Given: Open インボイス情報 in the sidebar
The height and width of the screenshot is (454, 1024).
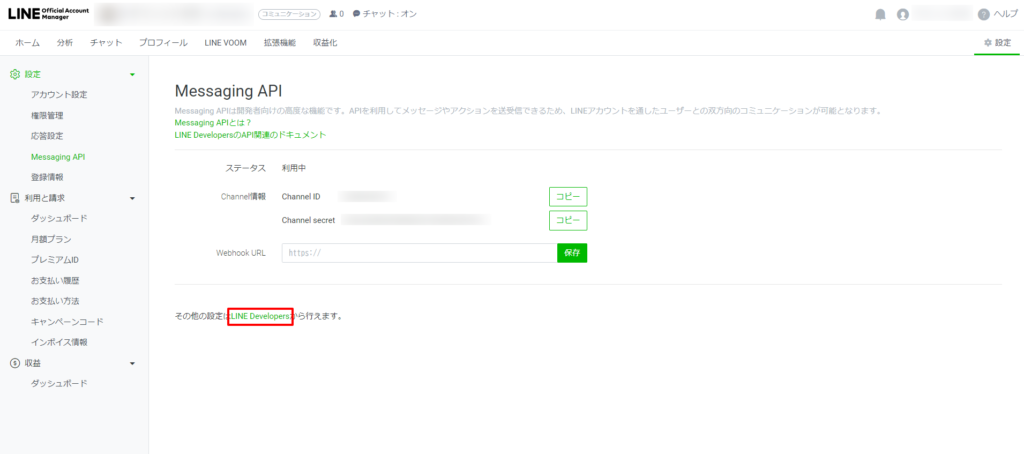Looking at the screenshot, I should (59, 342).
